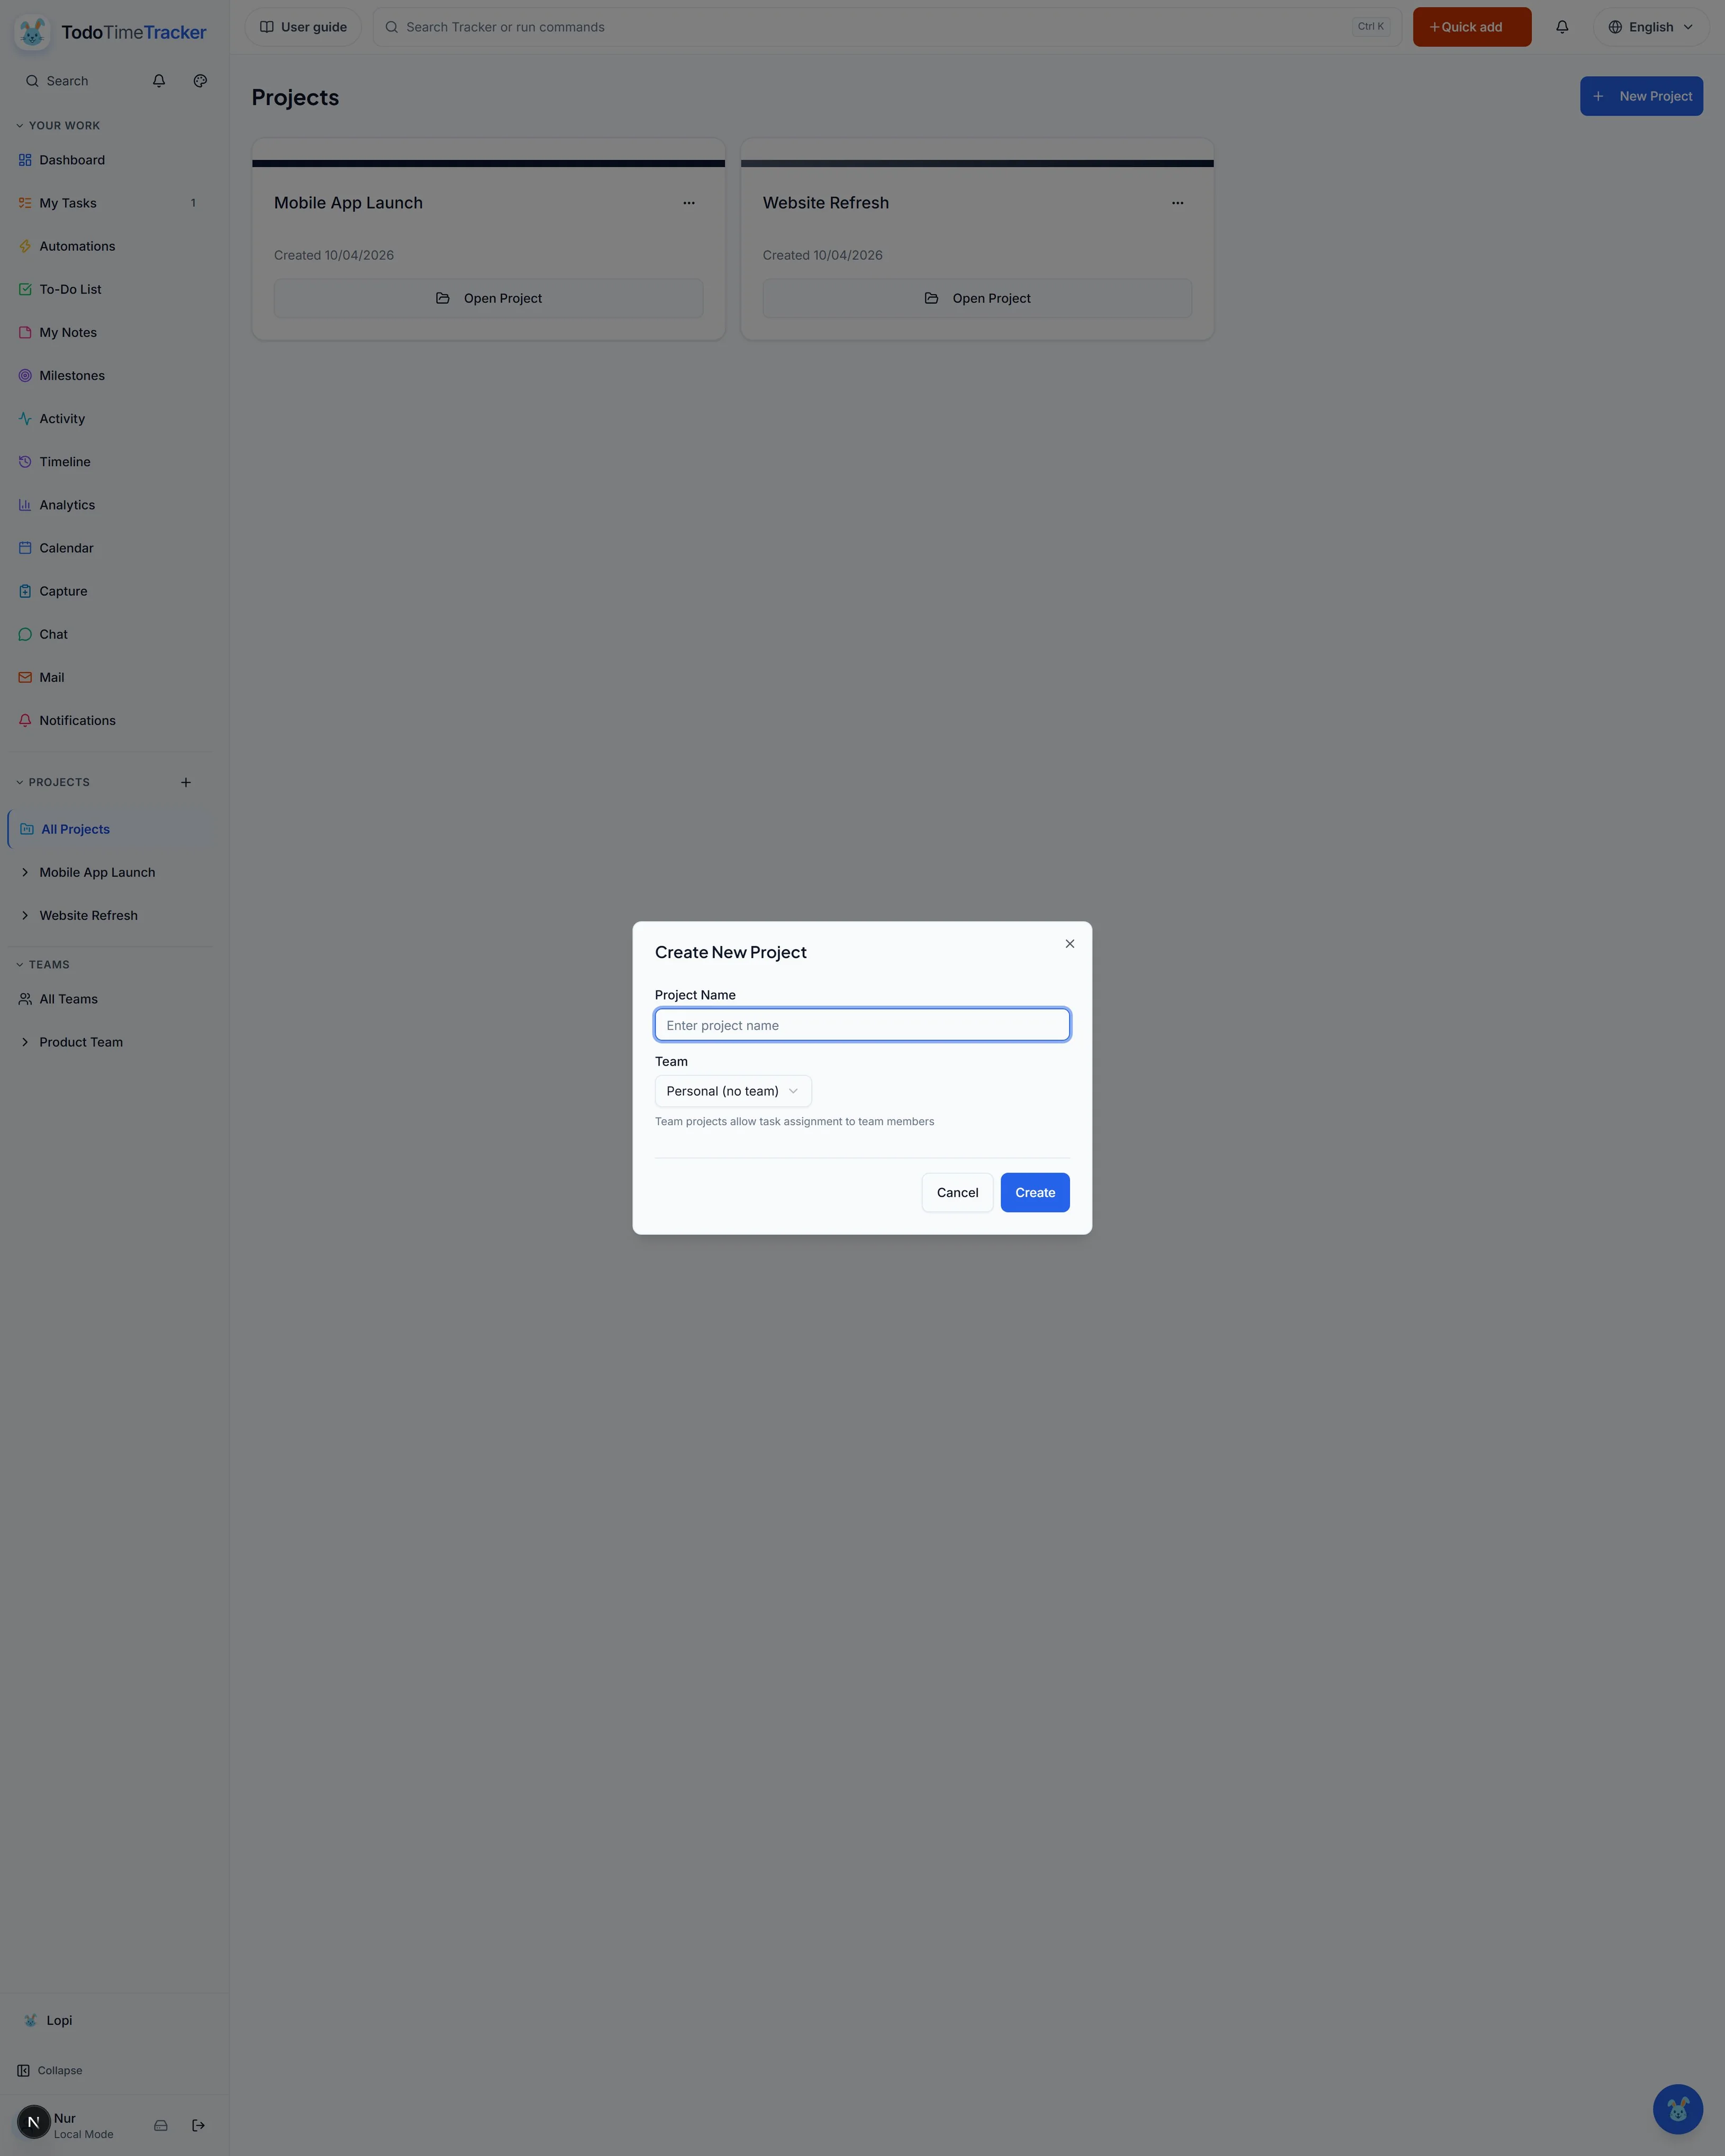Go to Automations

[x=110, y=246]
